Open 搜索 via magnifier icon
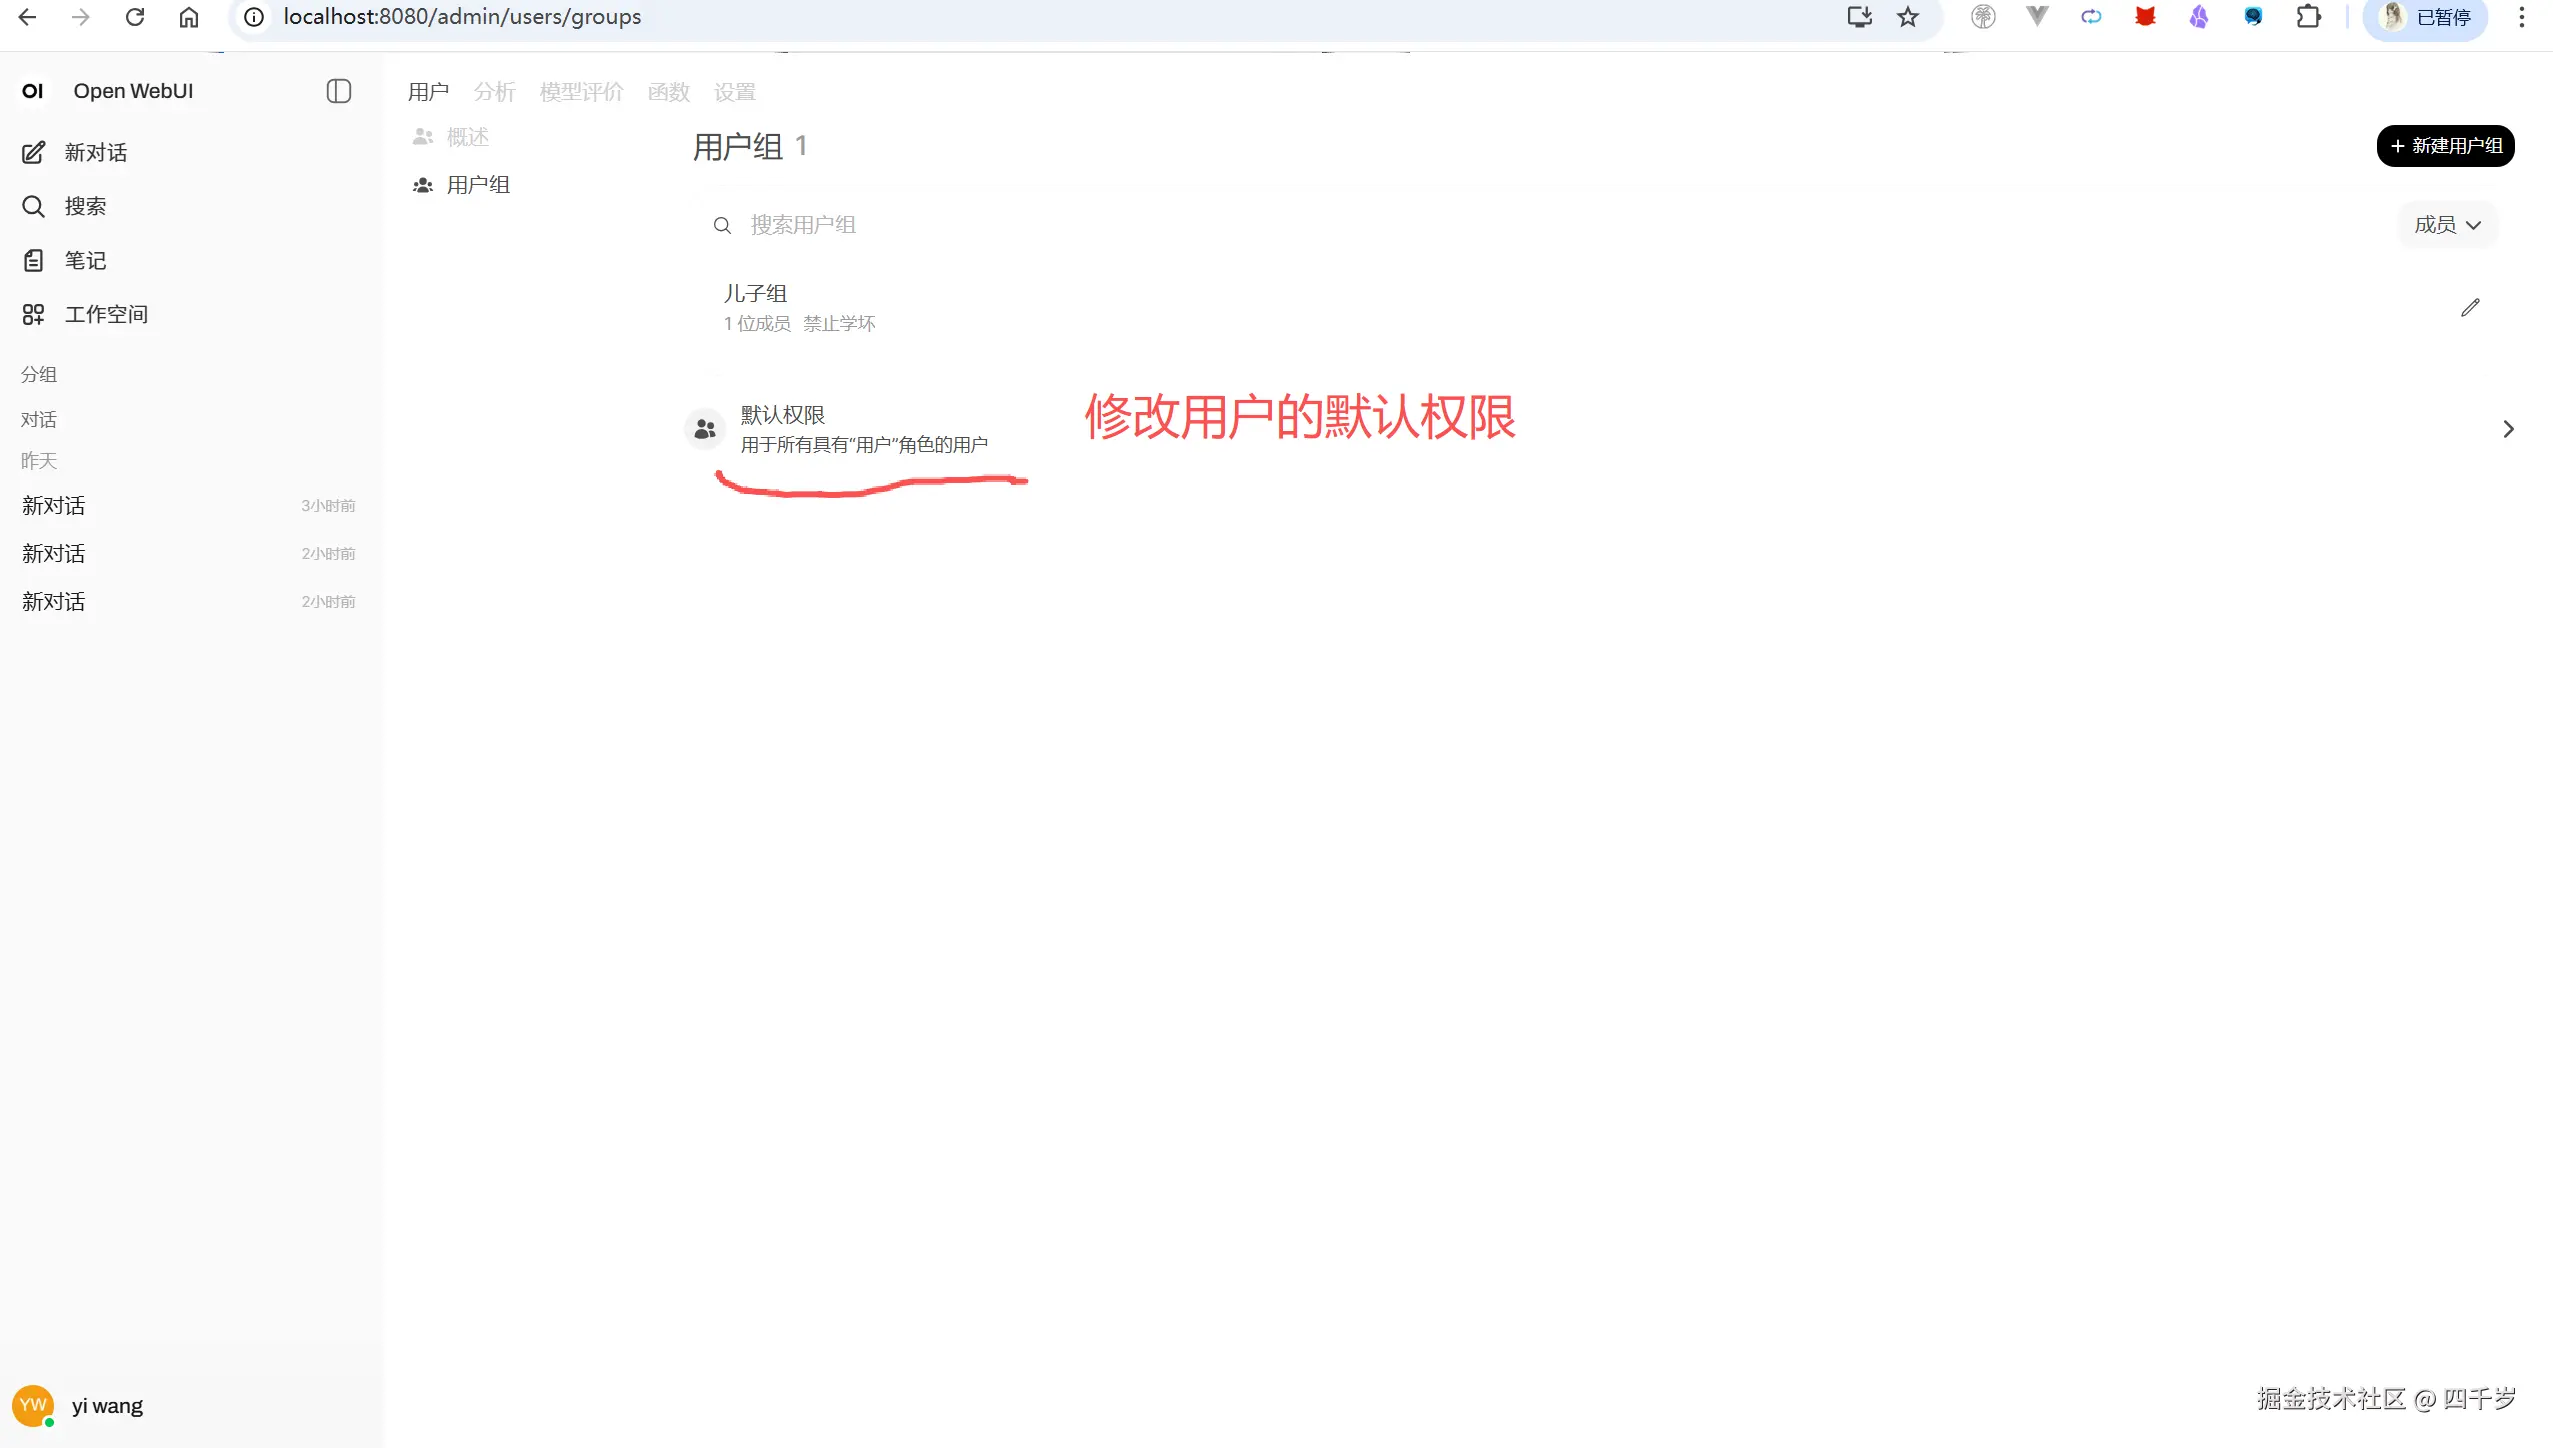Image resolution: width=2553 pixels, height=1448 pixels. pos(33,205)
